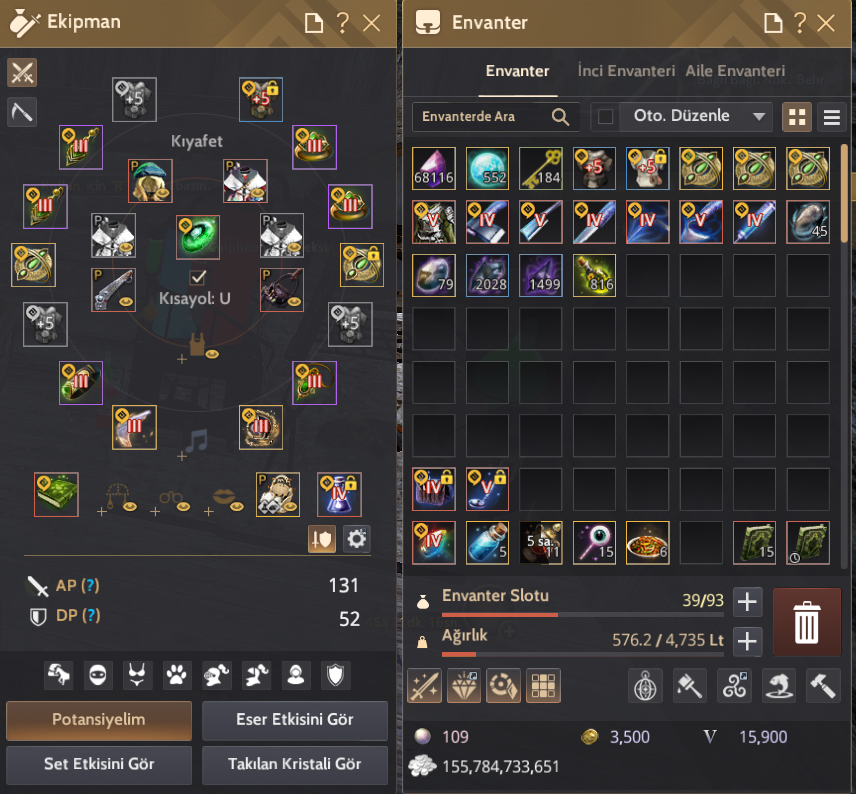The width and height of the screenshot is (856, 794).
Task: Click the paw pet visibility icon
Action: pos(176,675)
